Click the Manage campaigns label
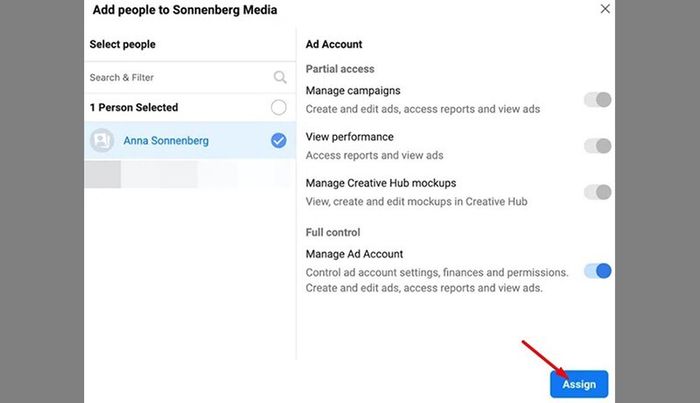Viewport: 700px width, 403px height. click(x=353, y=91)
